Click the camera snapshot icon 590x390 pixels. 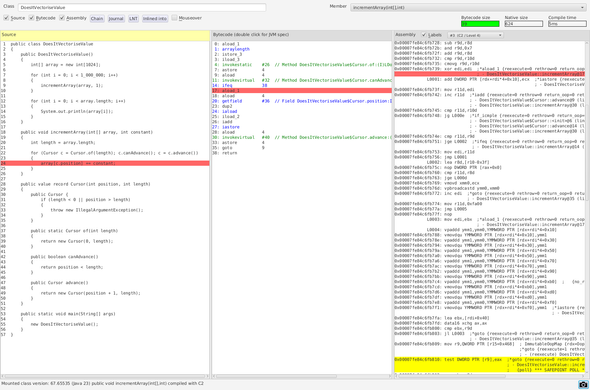(x=583, y=385)
